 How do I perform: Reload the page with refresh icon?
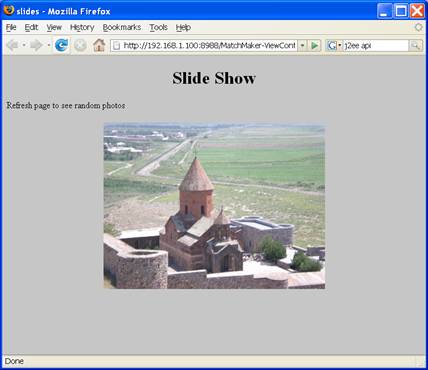(x=62, y=45)
